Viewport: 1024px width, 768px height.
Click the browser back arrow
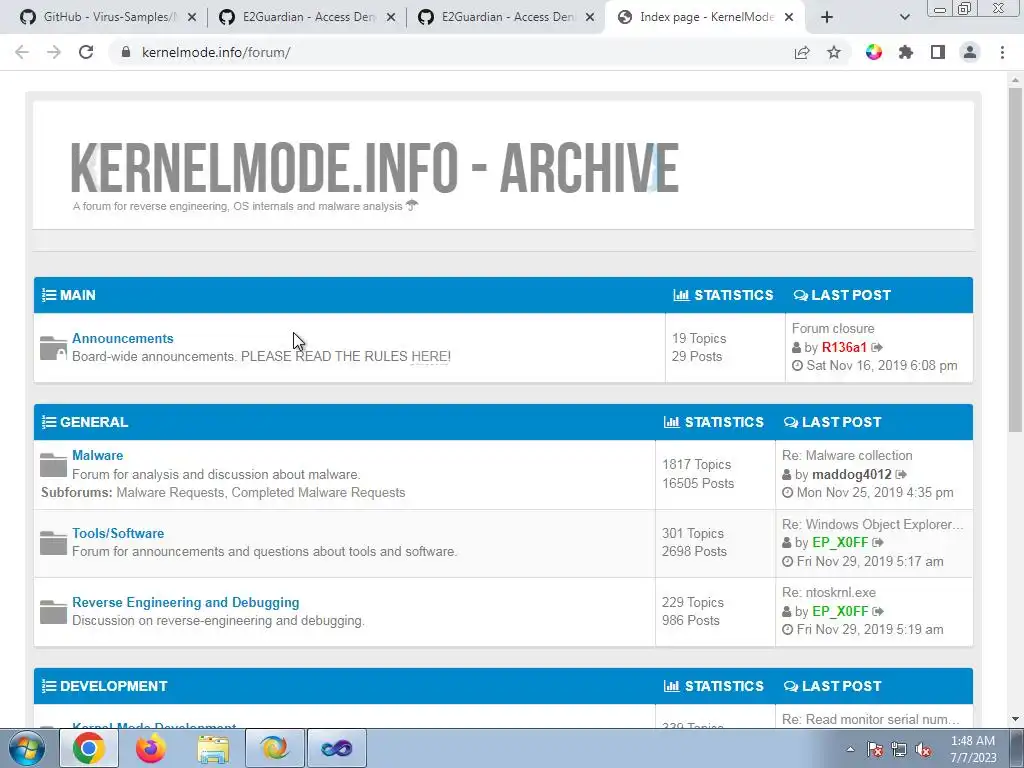[22, 52]
